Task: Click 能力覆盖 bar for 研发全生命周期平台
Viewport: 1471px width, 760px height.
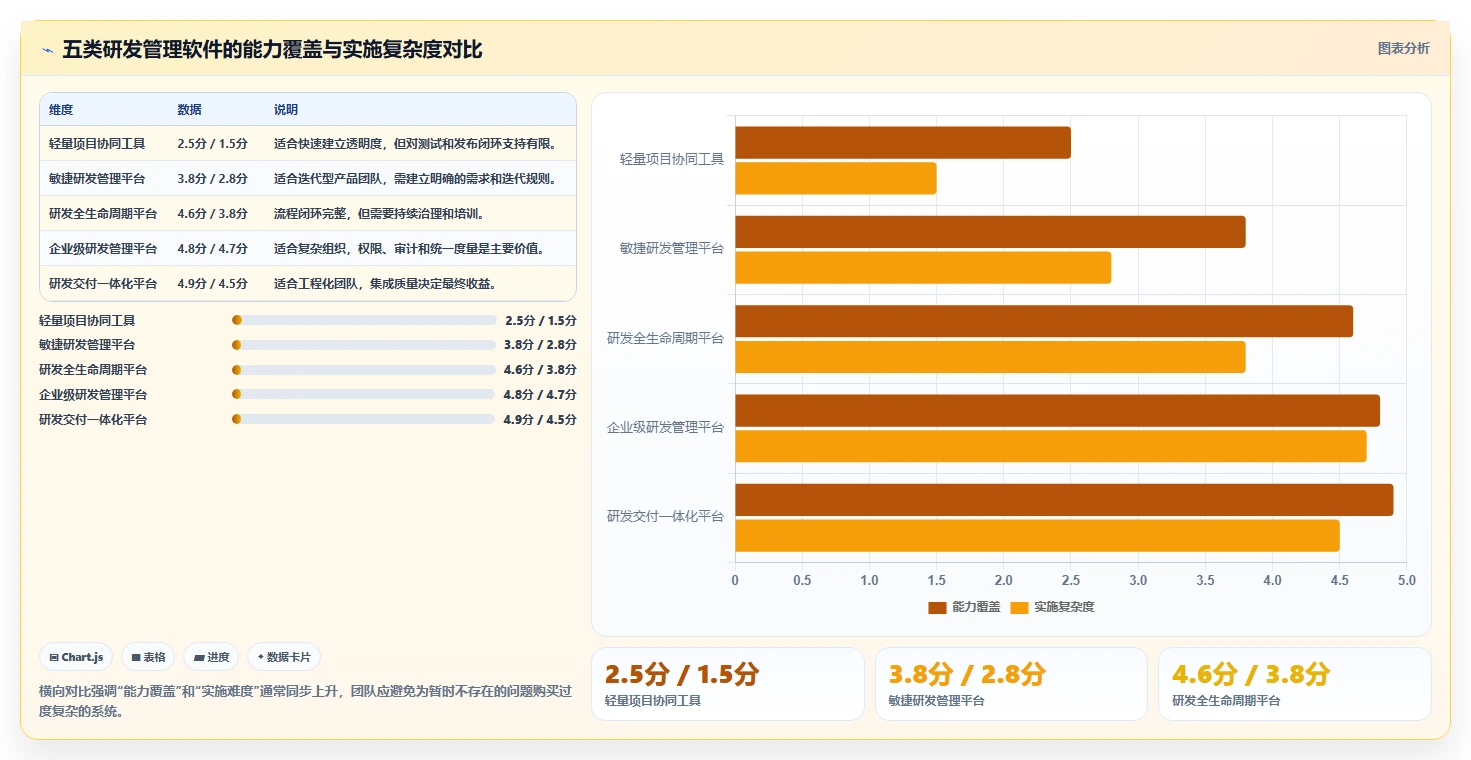Action: point(1044,321)
